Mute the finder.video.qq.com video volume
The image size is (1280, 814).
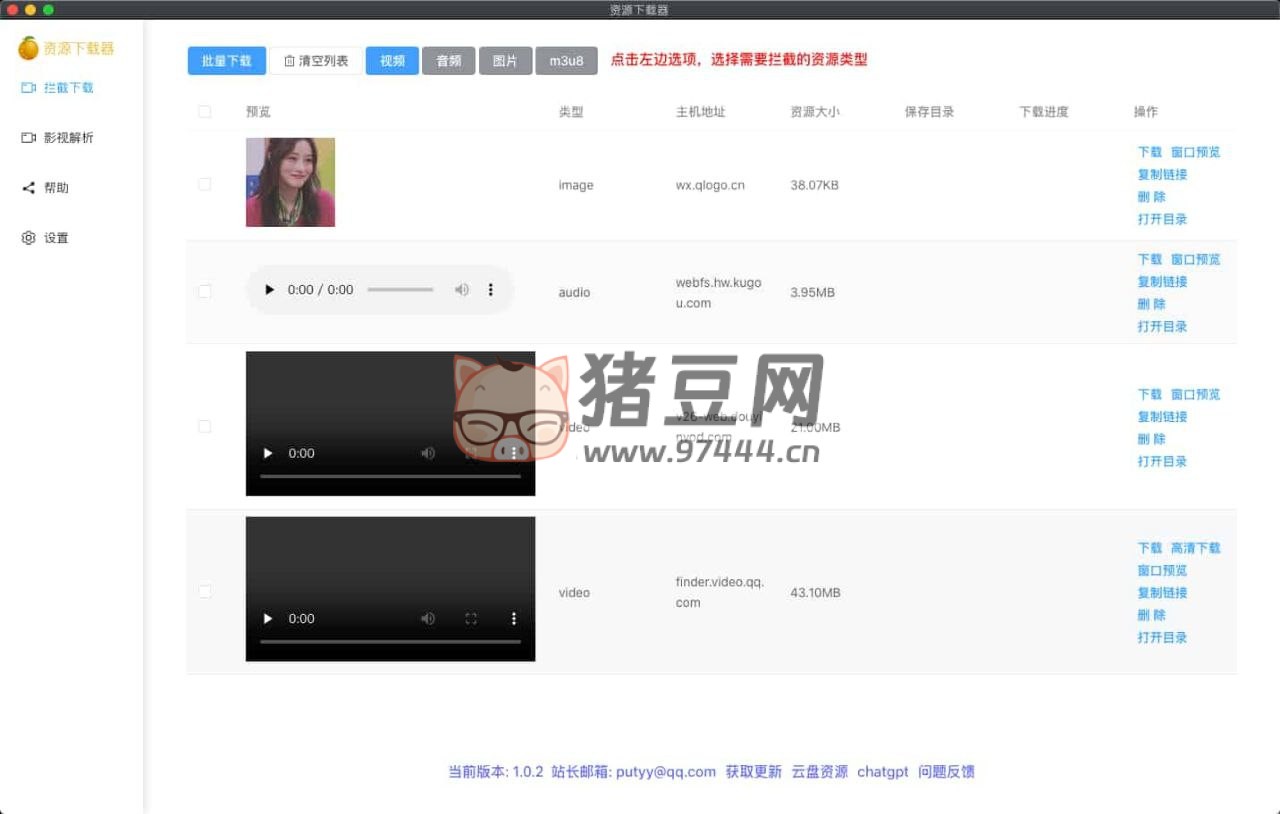pyautogui.click(x=428, y=619)
